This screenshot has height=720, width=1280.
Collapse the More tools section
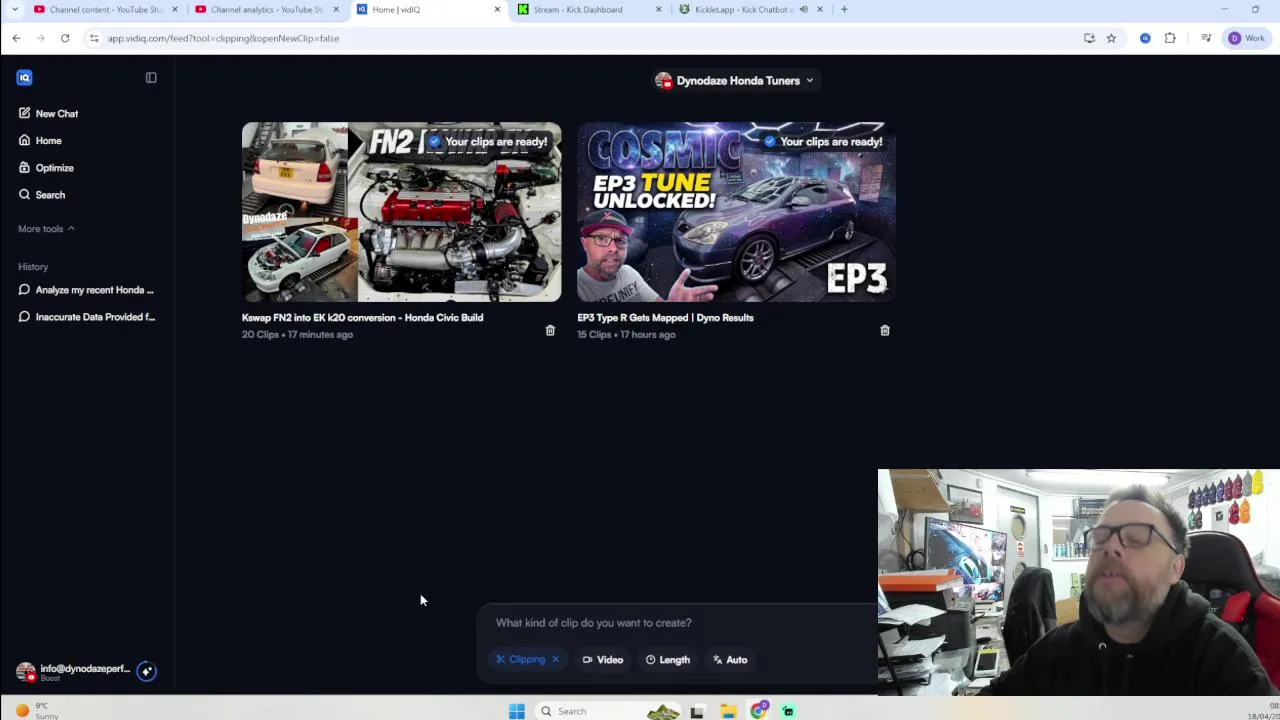46,229
